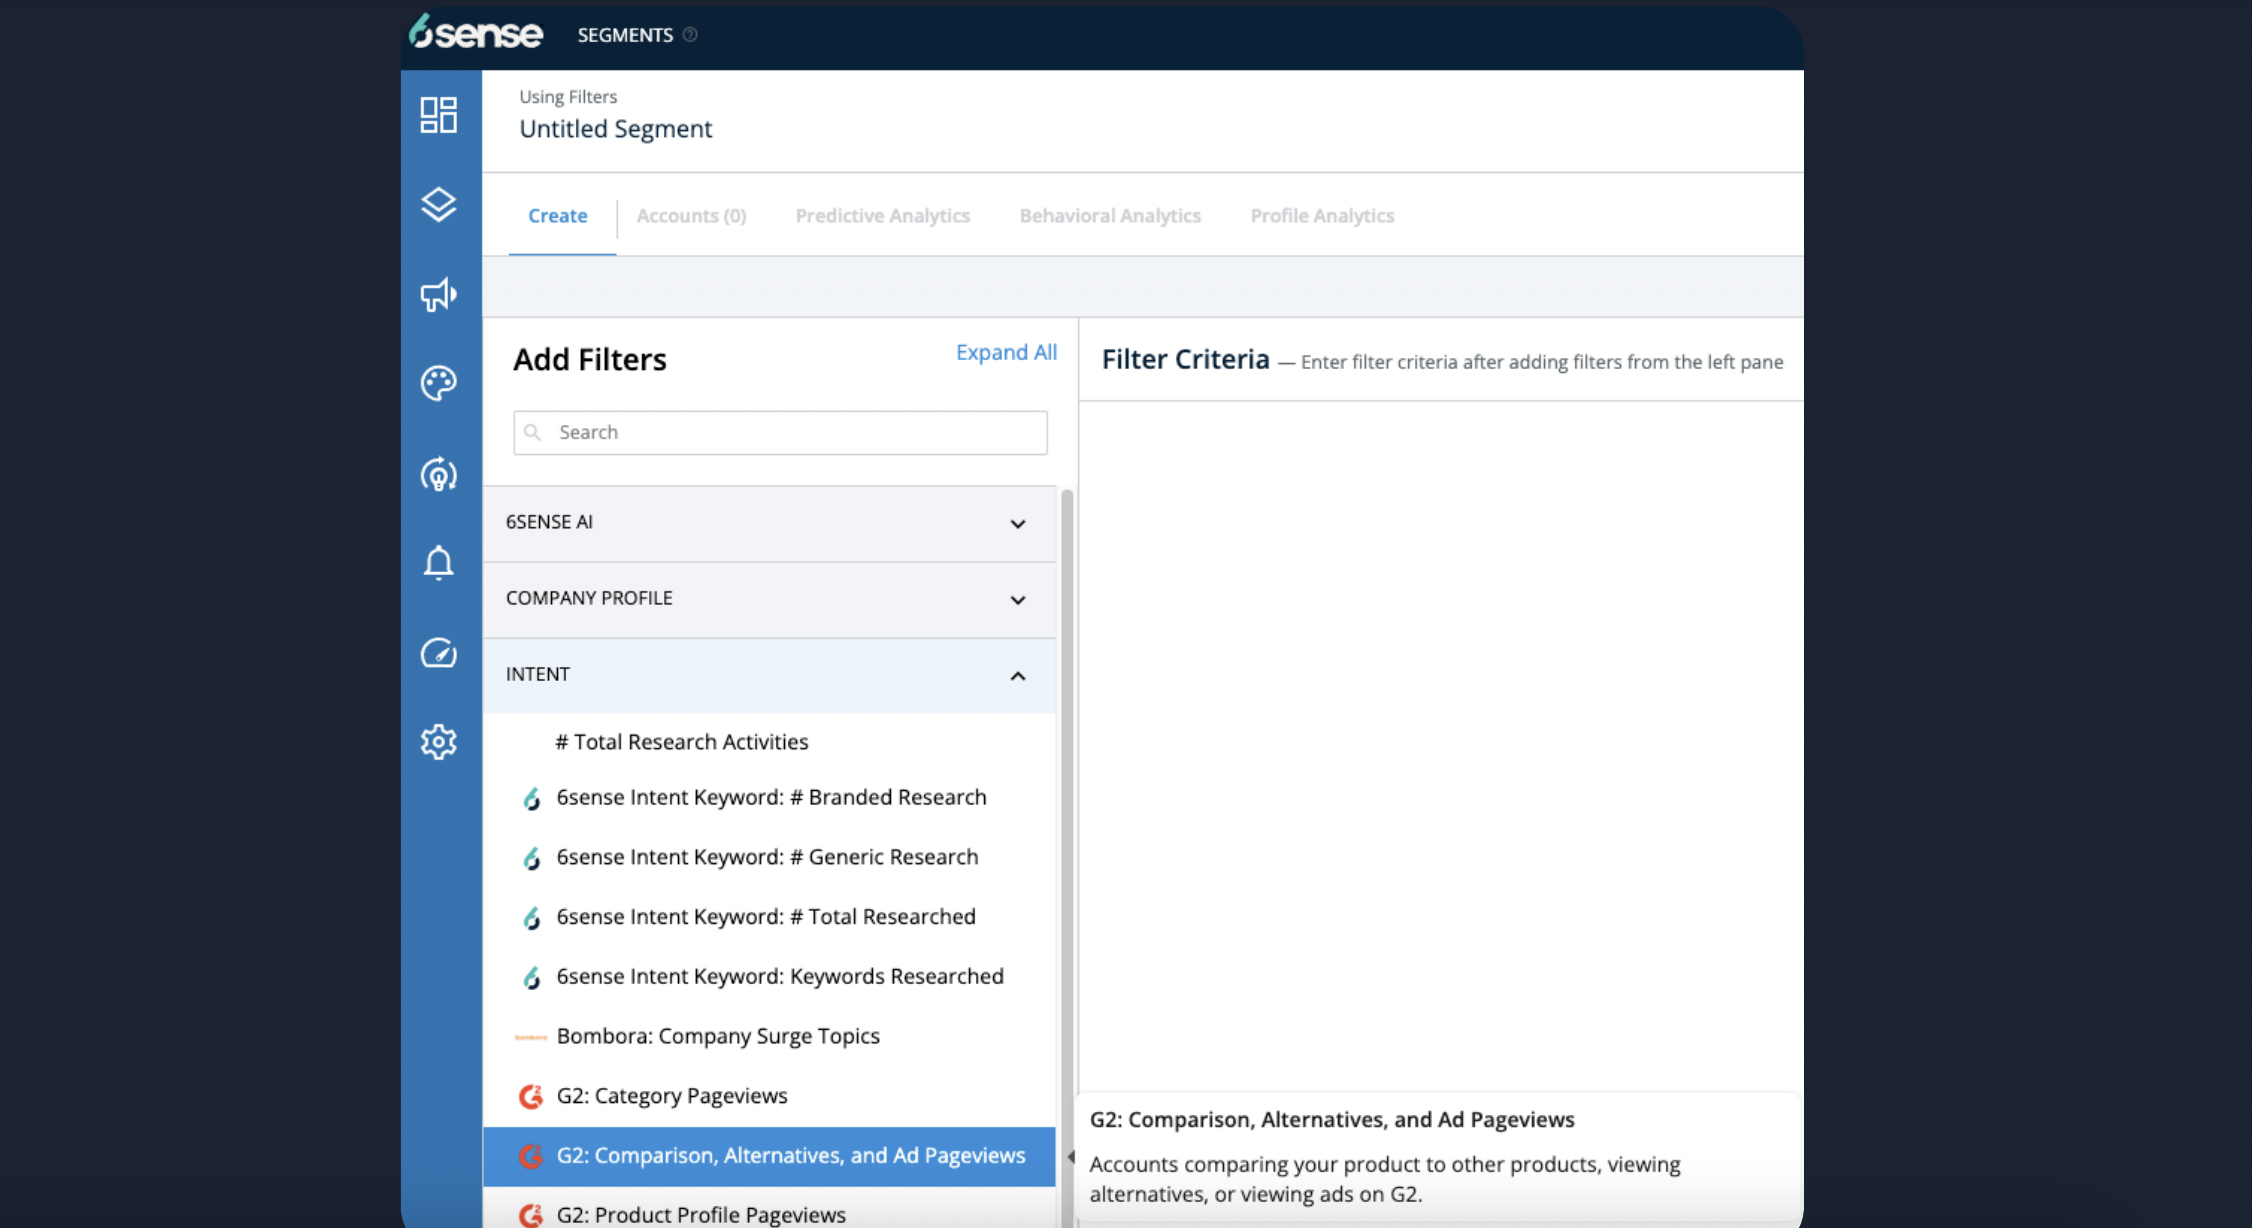Click the Expand All link

tap(1005, 353)
